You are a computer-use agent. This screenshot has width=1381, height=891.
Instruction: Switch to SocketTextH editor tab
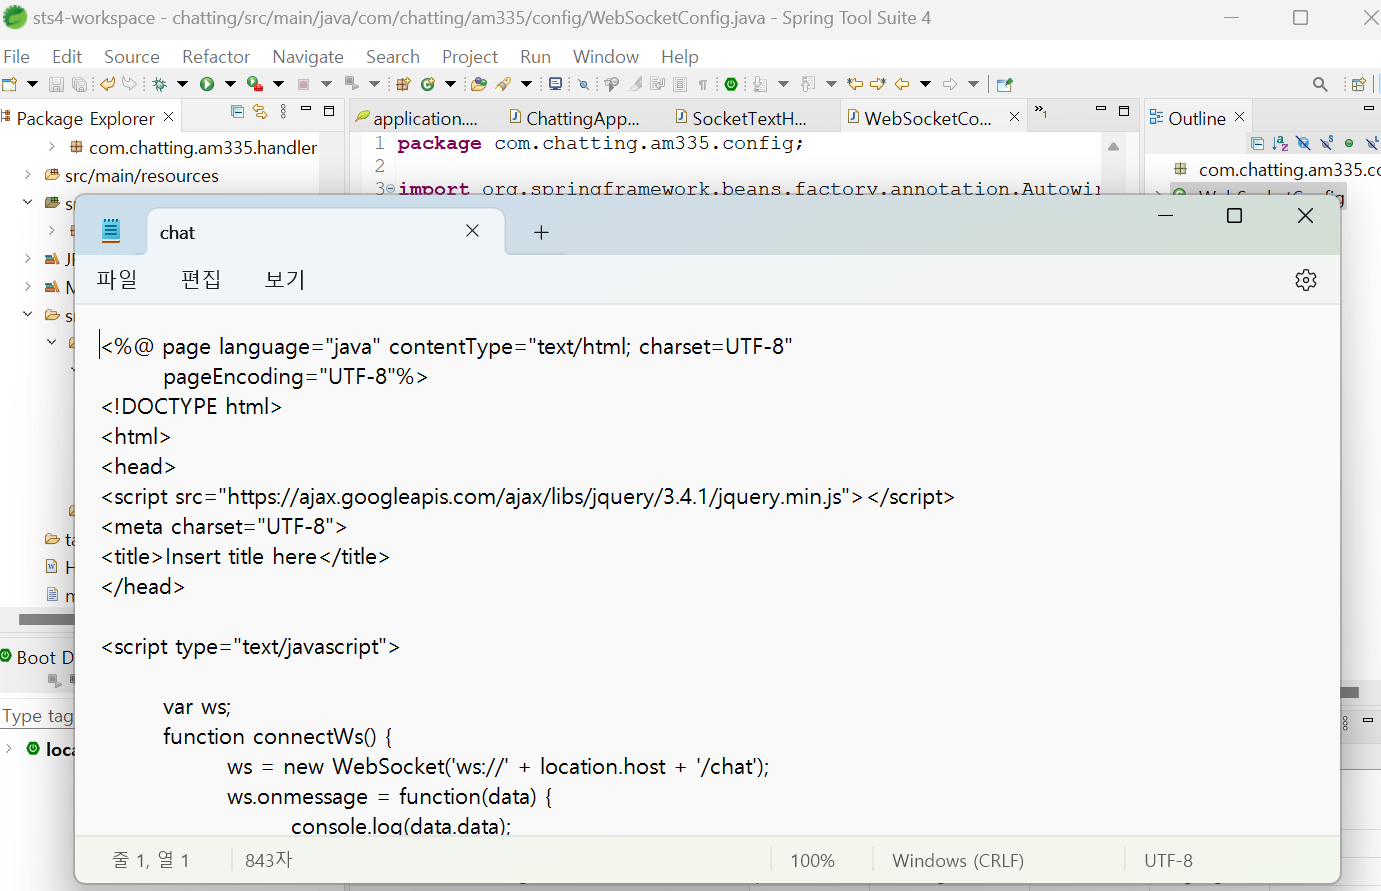pyautogui.click(x=742, y=118)
